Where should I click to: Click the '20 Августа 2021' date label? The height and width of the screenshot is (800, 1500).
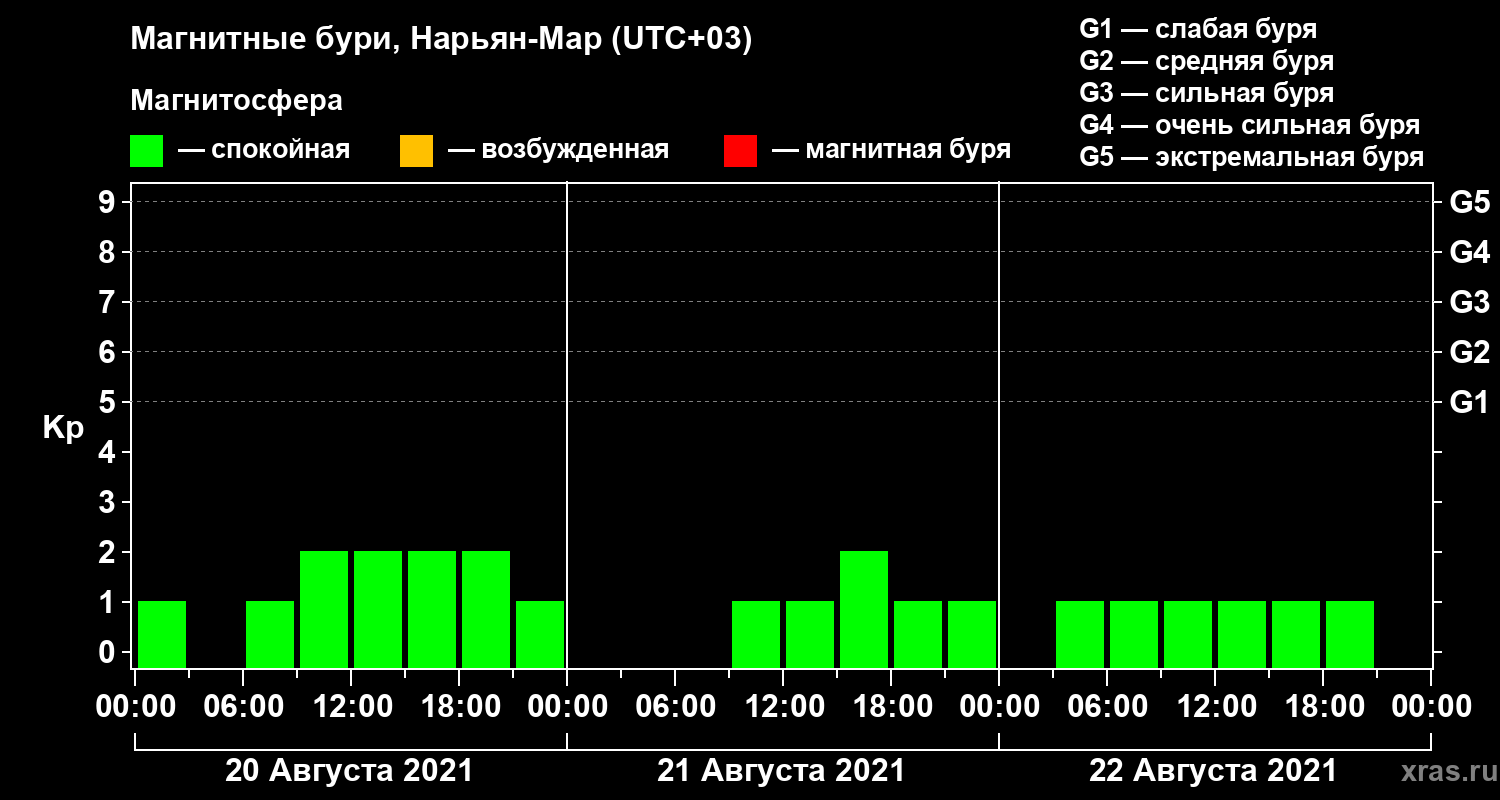pos(349,771)
